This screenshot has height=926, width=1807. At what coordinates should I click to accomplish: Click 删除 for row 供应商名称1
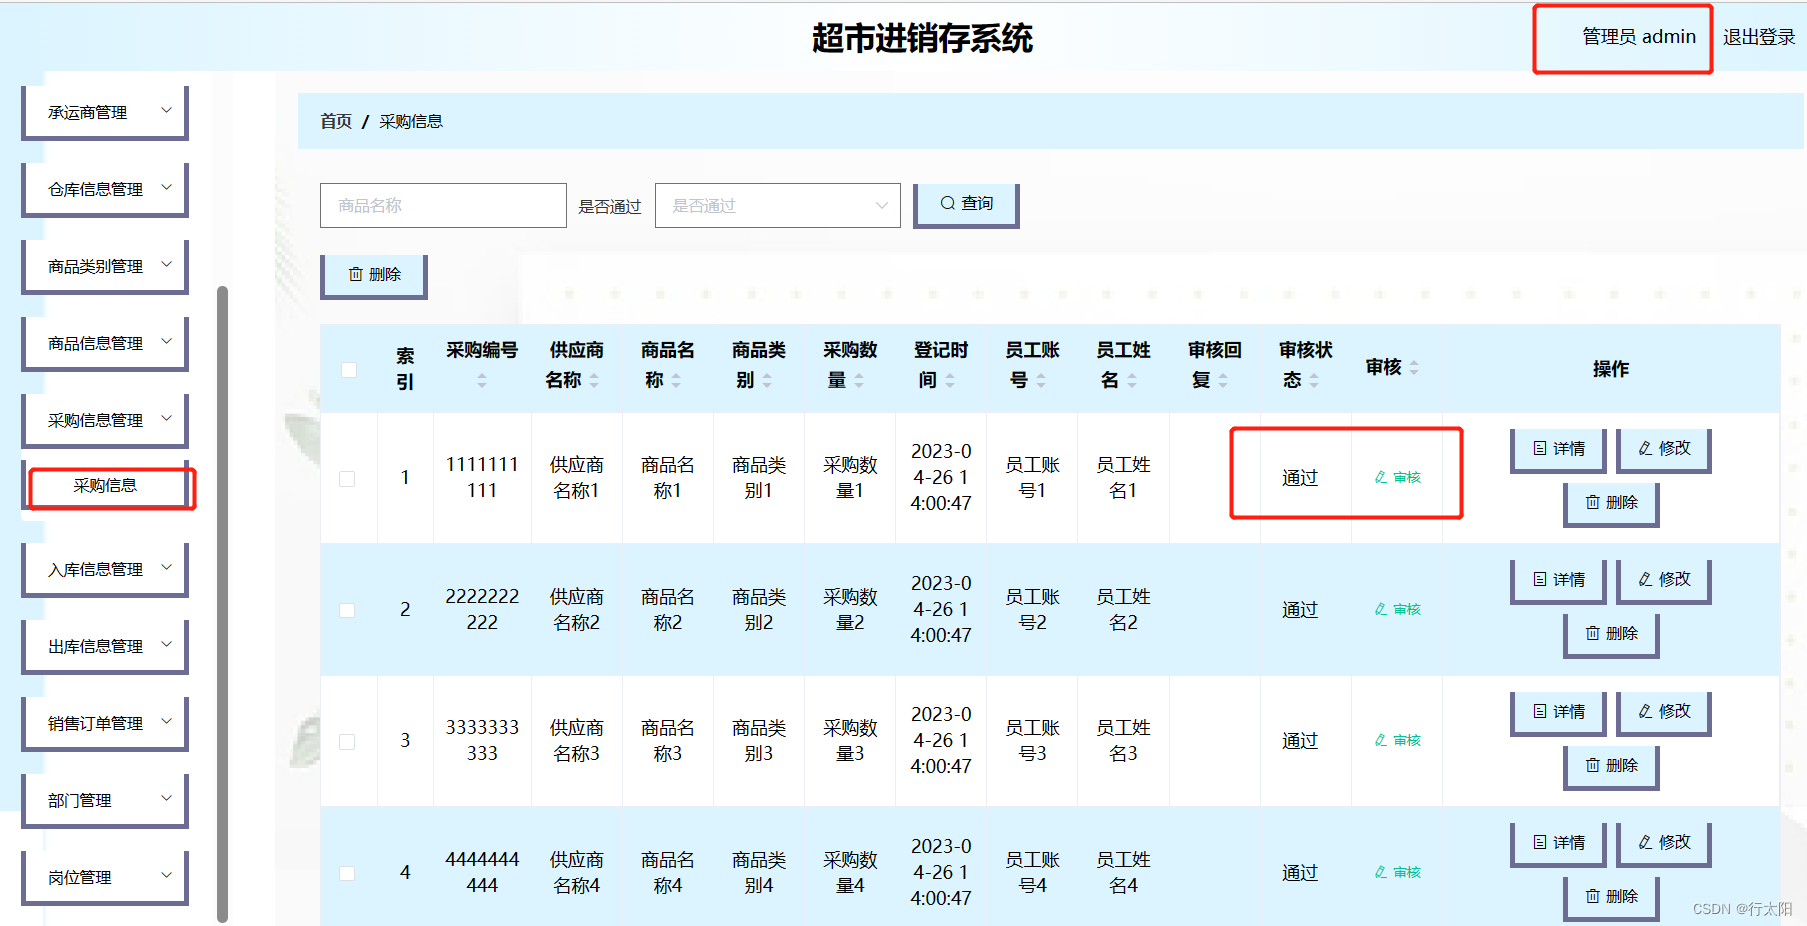point(1611,503)
